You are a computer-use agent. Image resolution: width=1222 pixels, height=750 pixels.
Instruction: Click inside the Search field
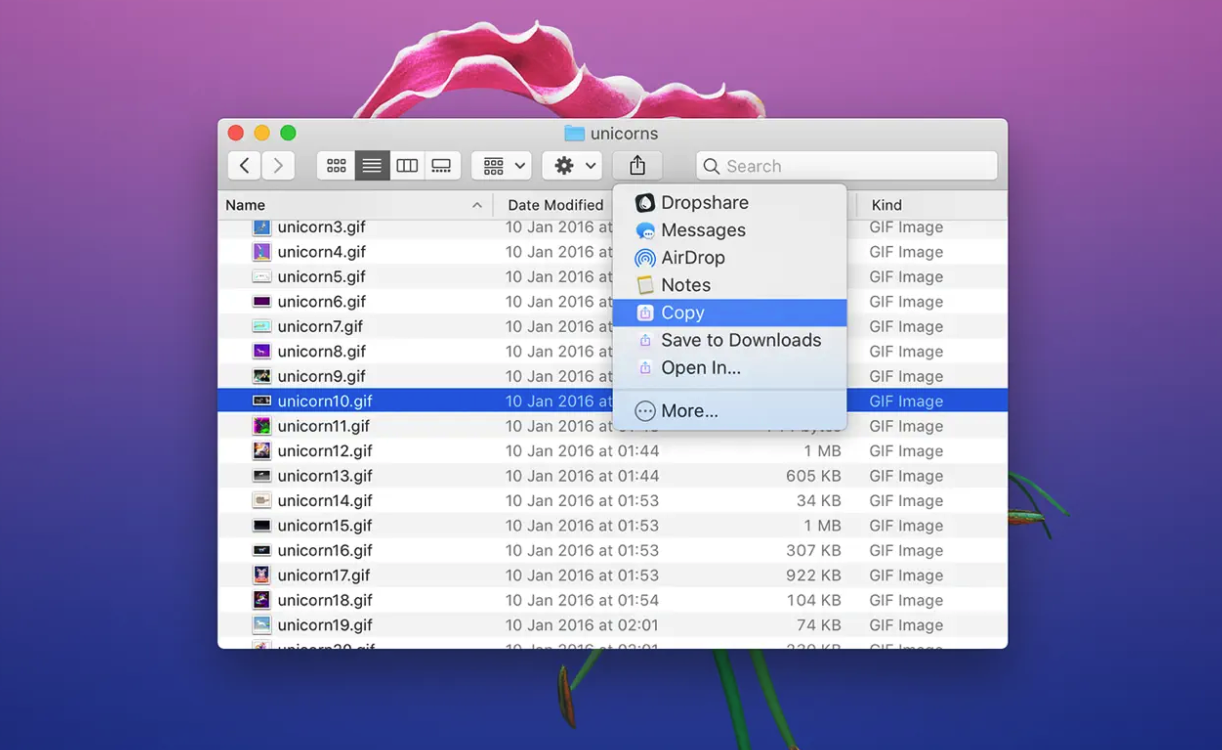tap(855, 166)
